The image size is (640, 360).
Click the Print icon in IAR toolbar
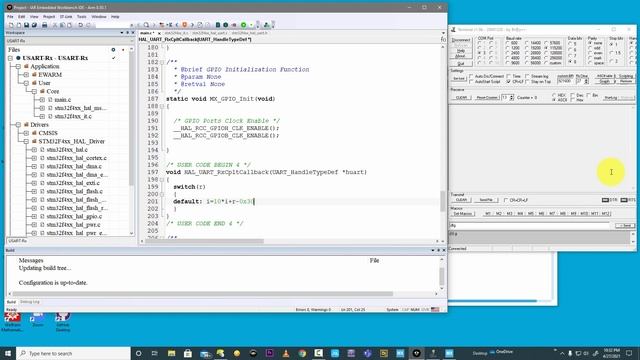44,25
